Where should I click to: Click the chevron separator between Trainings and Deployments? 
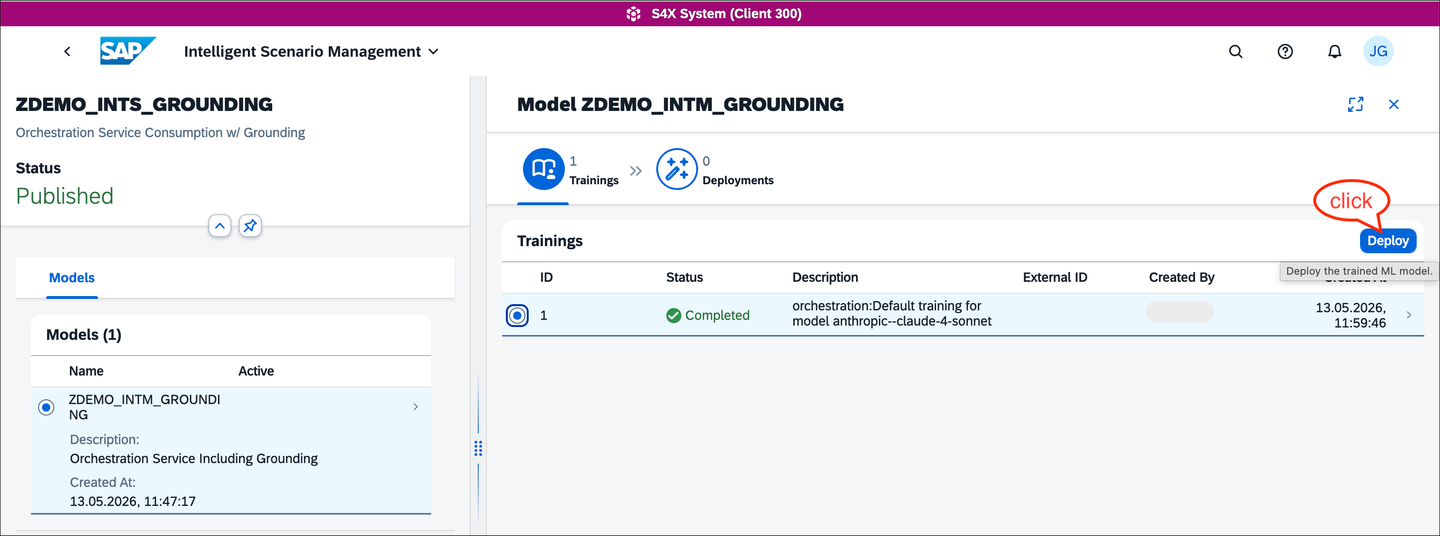click(636, 170)
